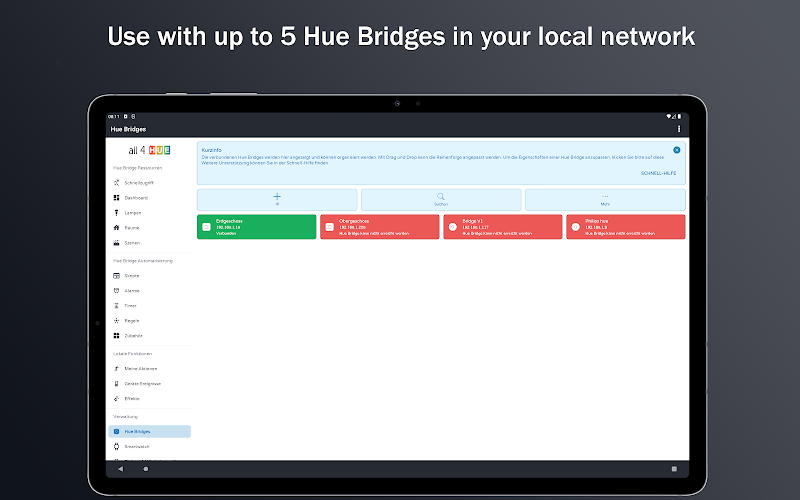Click the round Philips hue icon
800x500 pixels.
point(576,227)
